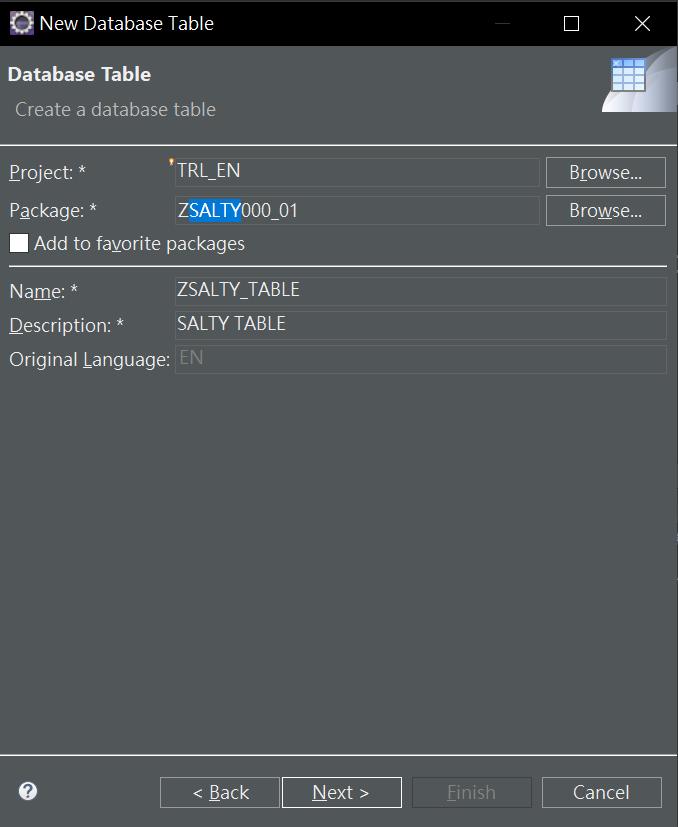Click the help question mark icon
This screenshot has height=827, width=678.
pyautogui.click(x=28, y=791)
